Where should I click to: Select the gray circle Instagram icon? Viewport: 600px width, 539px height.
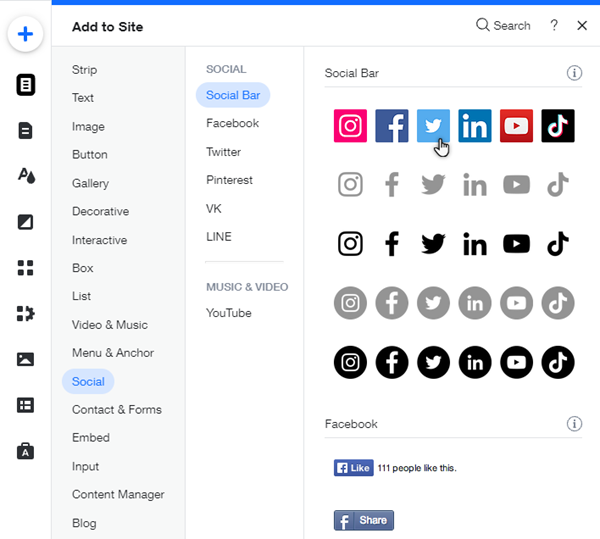pos(350,303)
